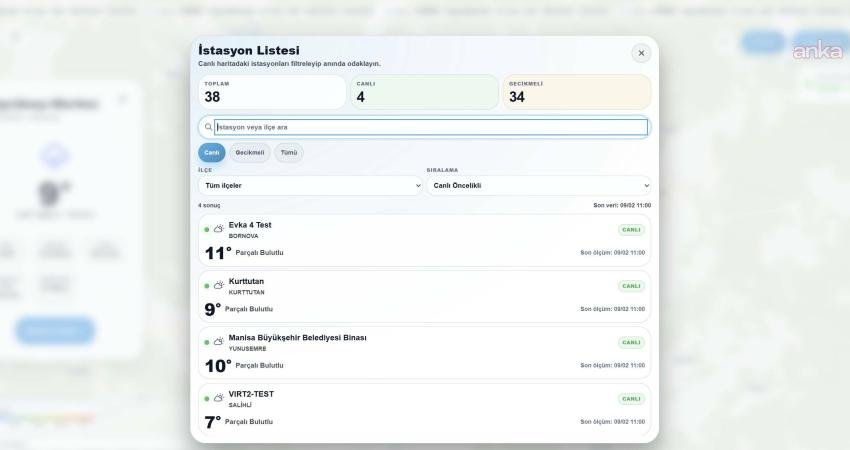This screenshot has width=850, height=450.
Task: Select the Tümü filter chip
Action: (289, 153)
